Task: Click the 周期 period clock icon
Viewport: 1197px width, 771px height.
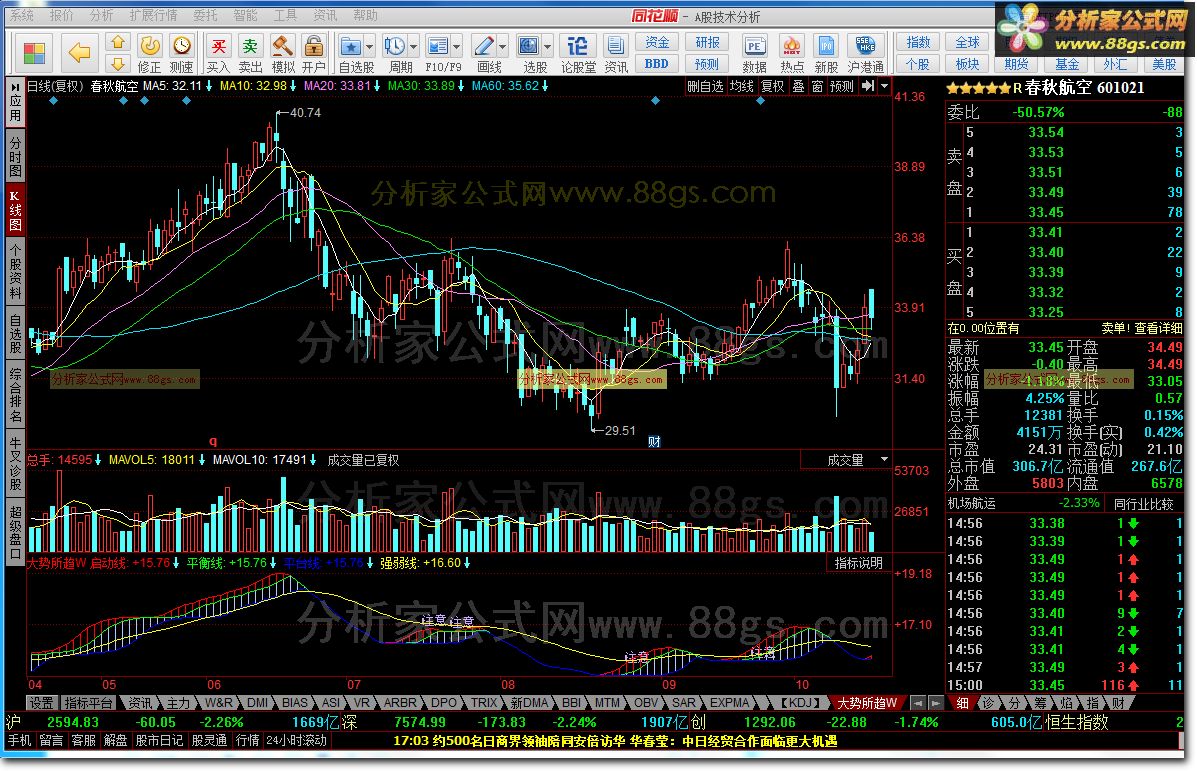Action: click(395, 47)
